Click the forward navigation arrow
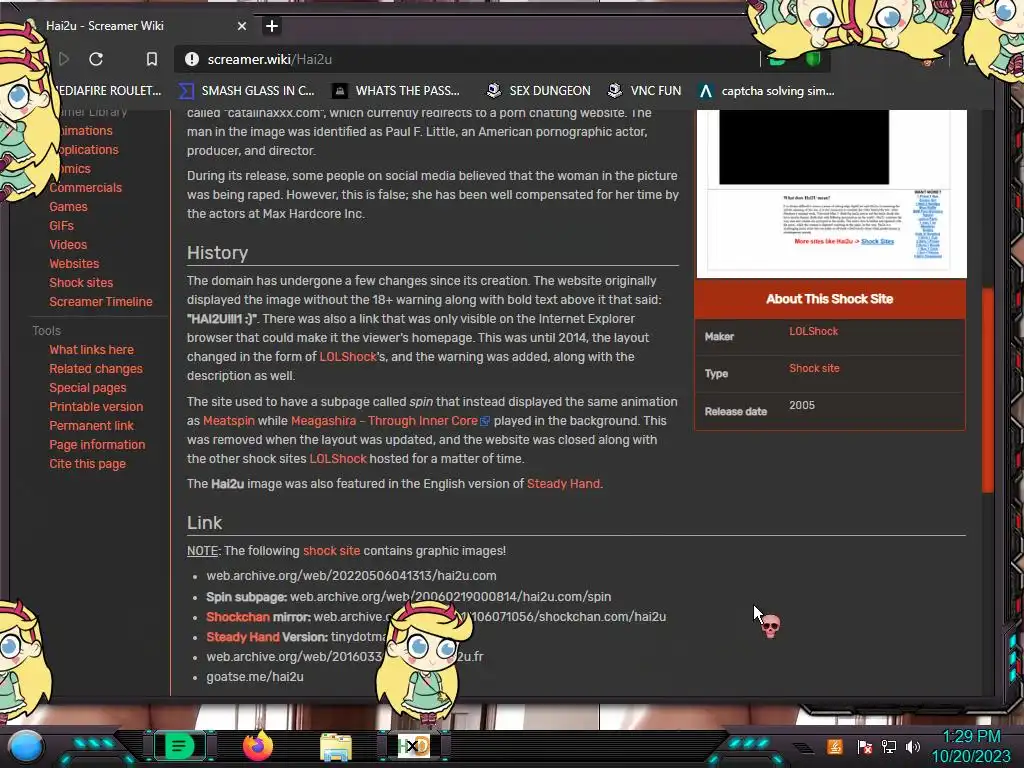Image resolution: width=1024 pixels, height=768 pixels. (x=64, y=59)
